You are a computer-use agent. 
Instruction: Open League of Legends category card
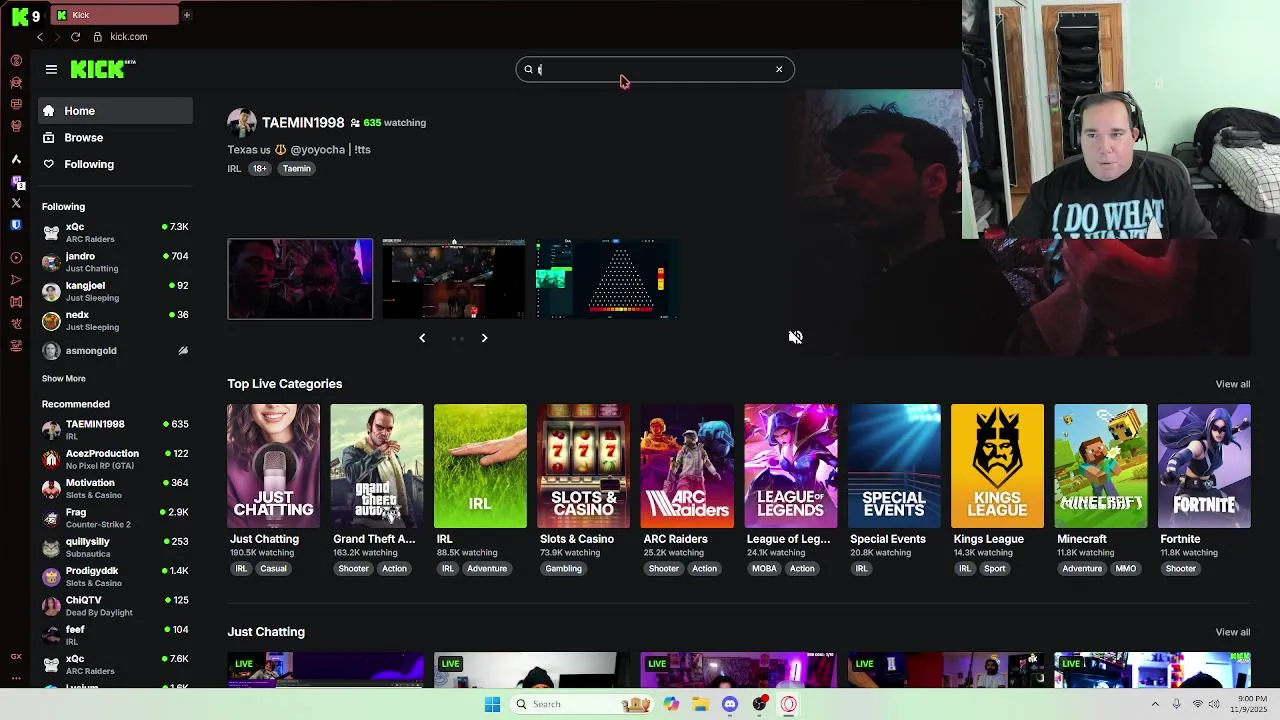(x=791, y=466)
